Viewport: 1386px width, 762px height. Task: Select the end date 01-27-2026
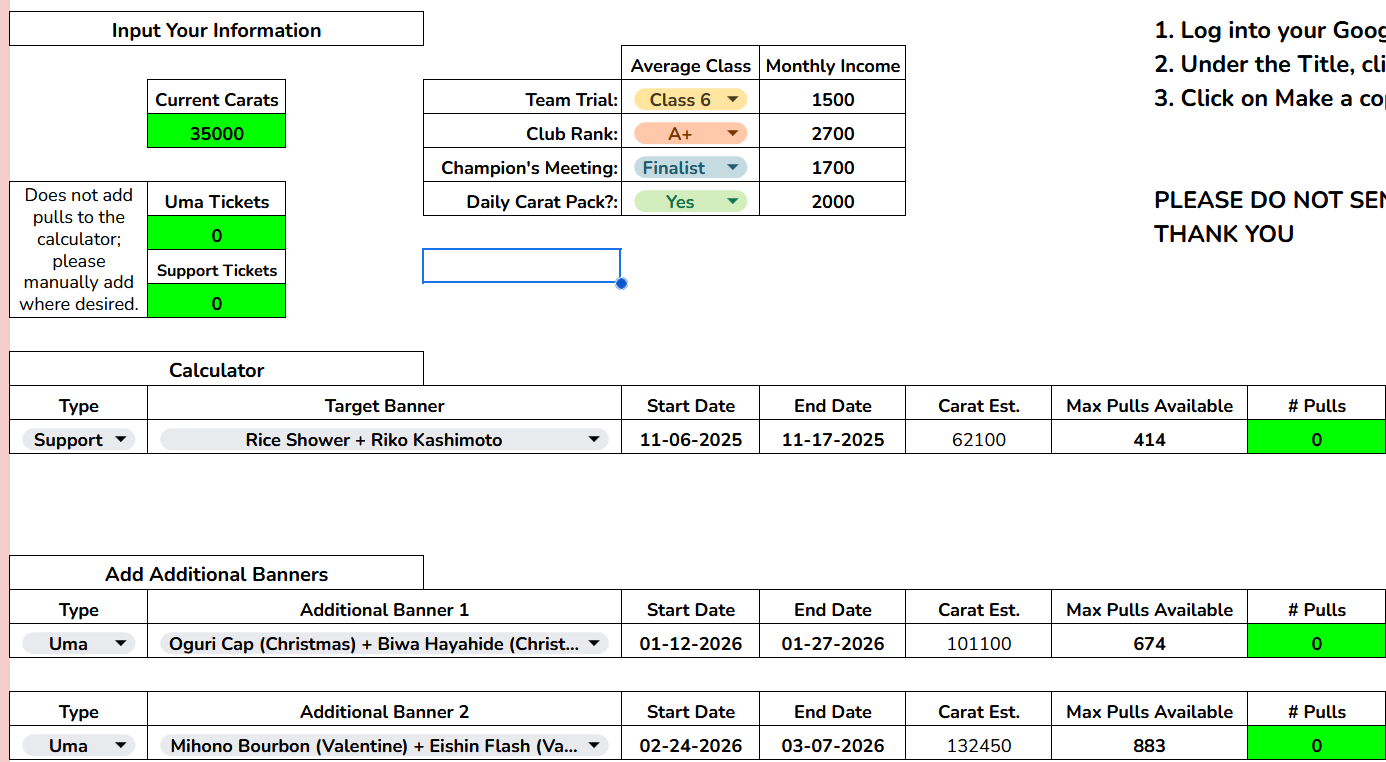pos(833,641)
